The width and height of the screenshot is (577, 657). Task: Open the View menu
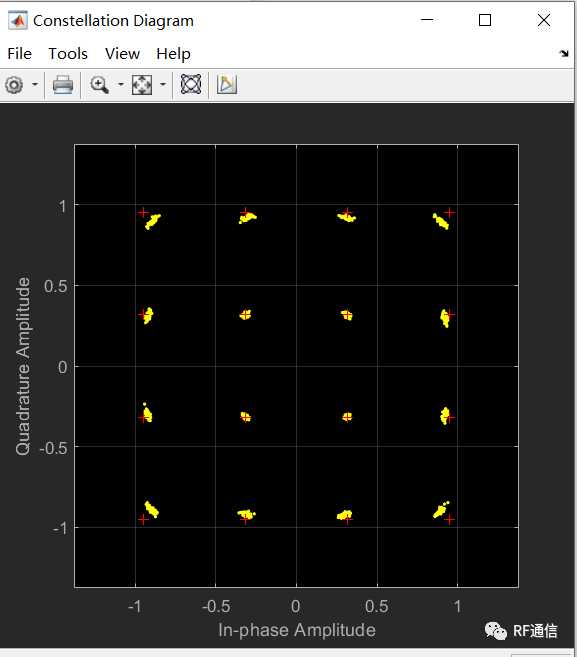(x=122, y=54)
